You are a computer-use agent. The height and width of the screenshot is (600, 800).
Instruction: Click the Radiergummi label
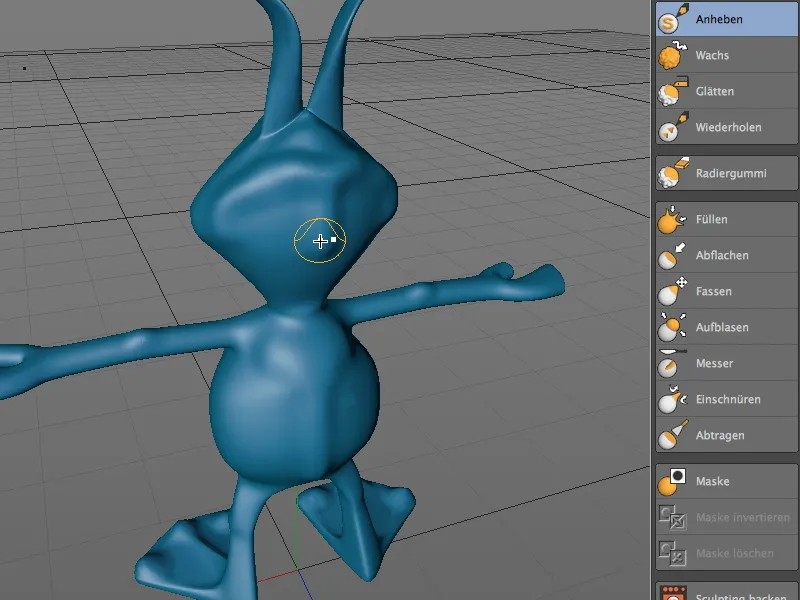click(x=731, y=173)
